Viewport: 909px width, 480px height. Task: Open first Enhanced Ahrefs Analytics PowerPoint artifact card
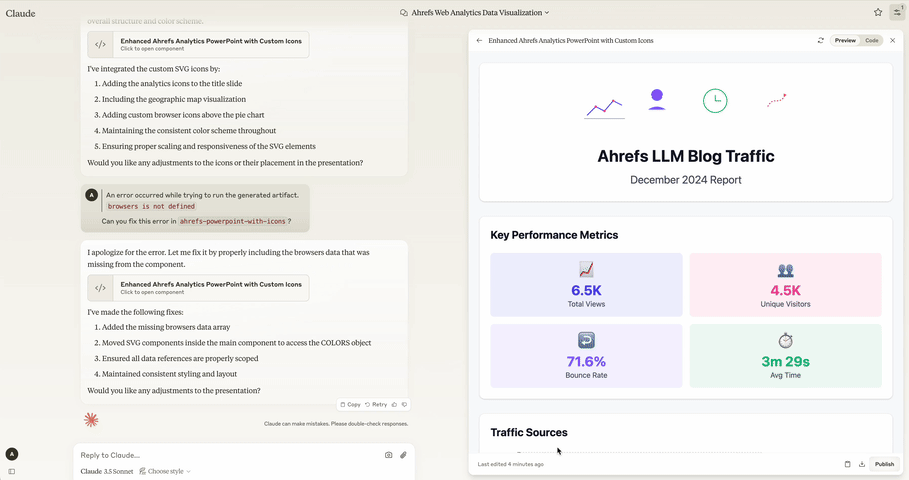click(198, 45)
